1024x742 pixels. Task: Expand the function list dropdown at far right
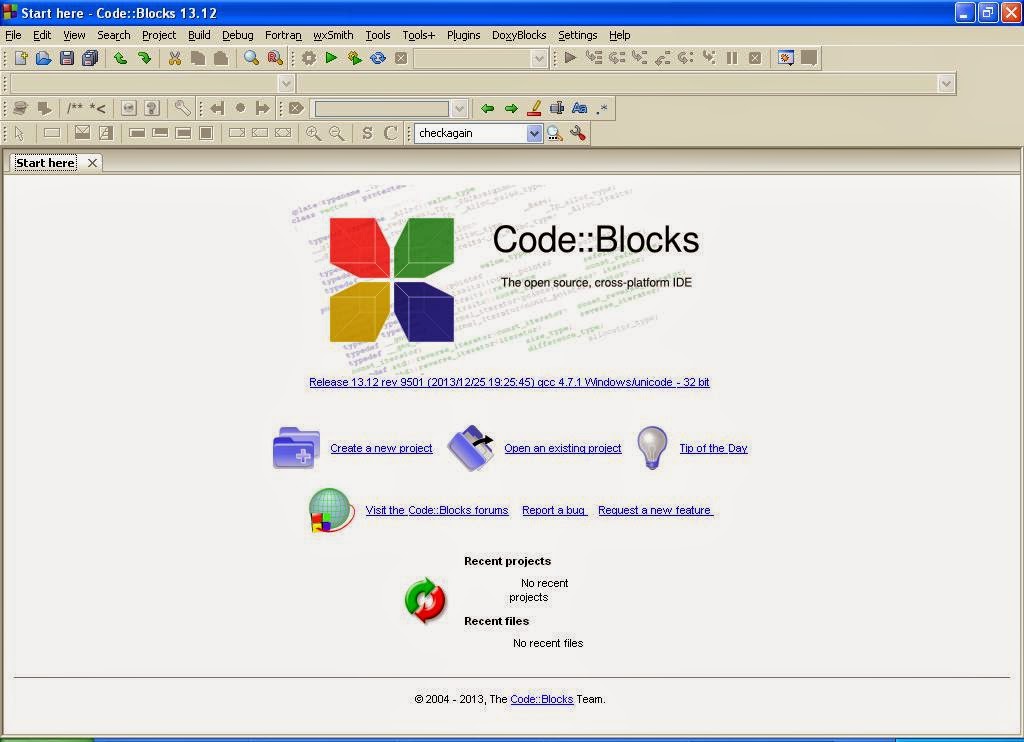946,84
